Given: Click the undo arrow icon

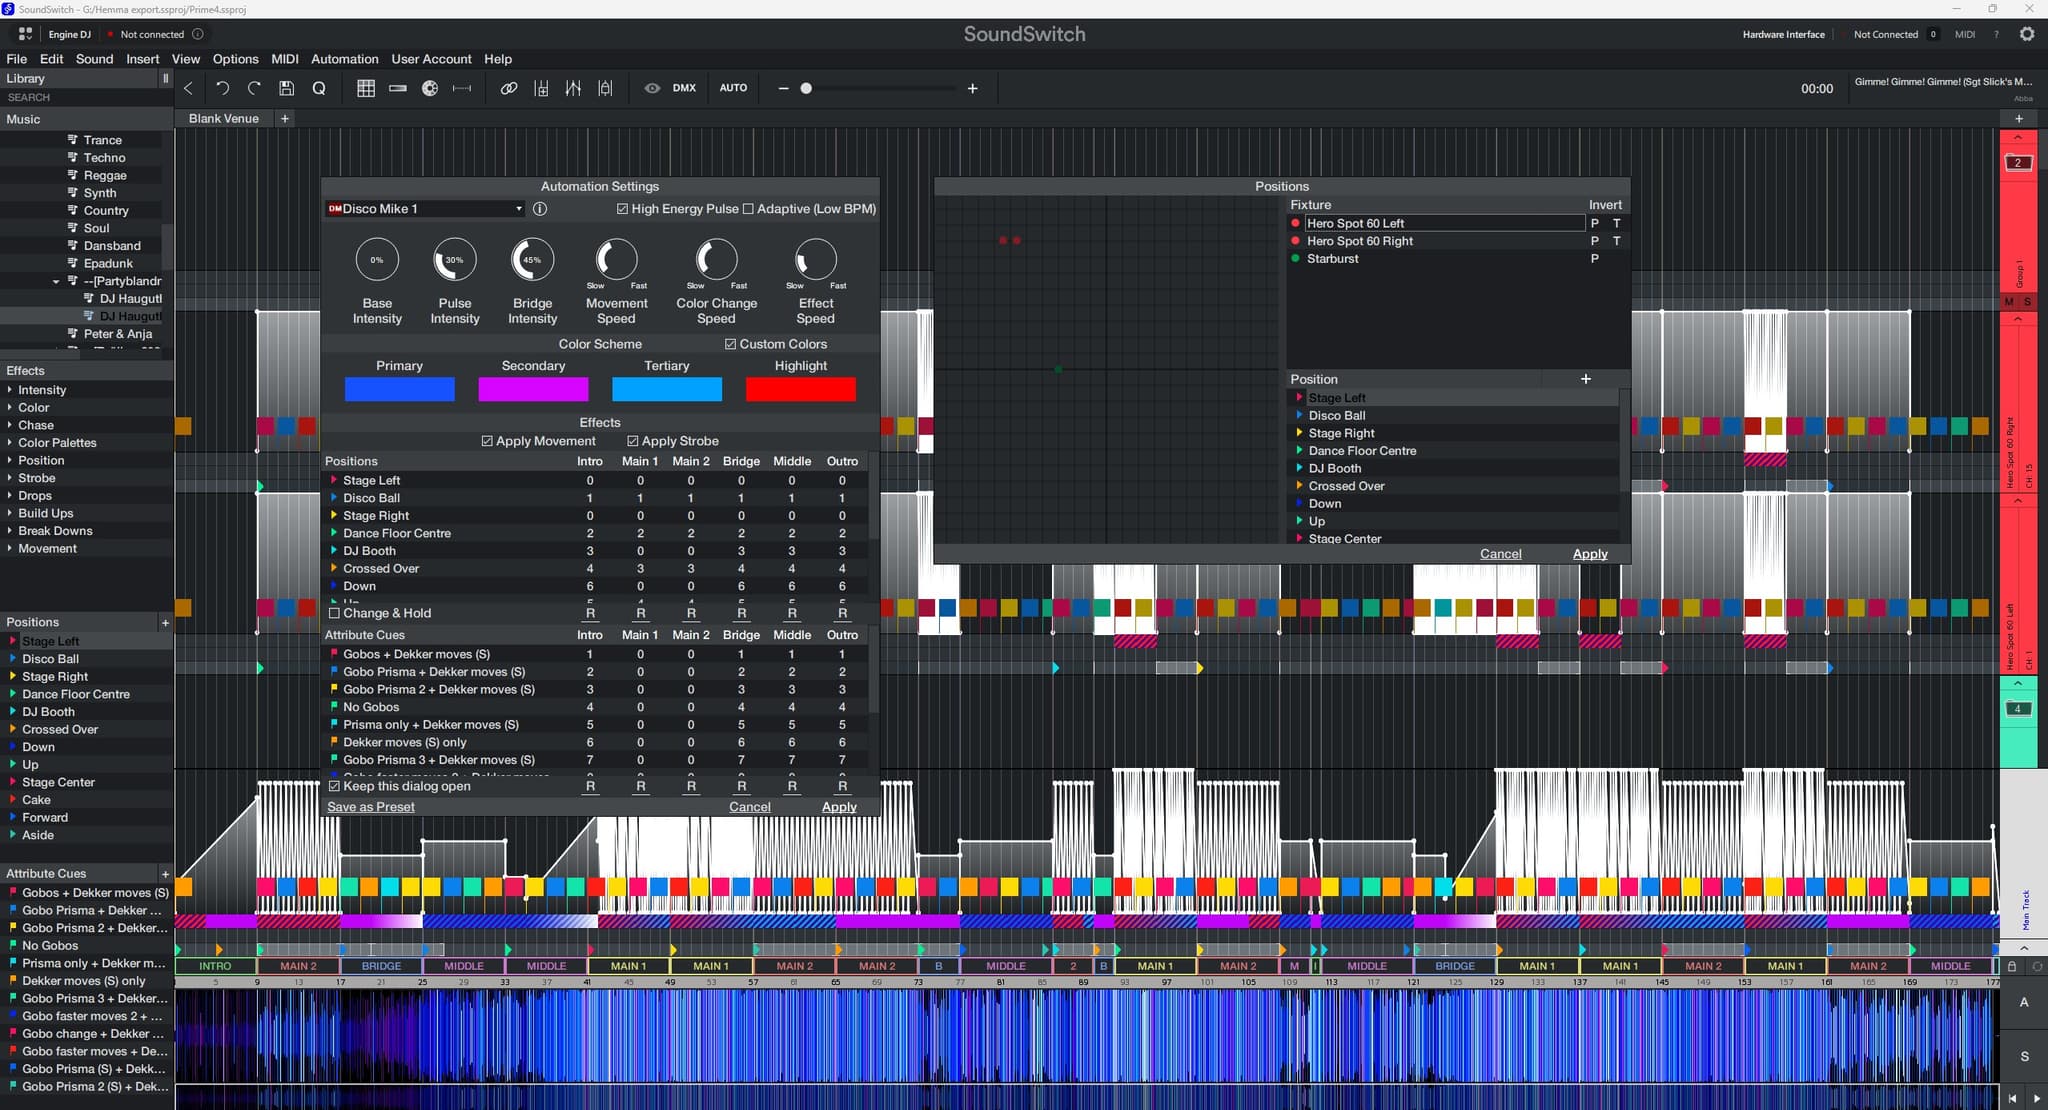Looking at the screenshot, I should [x=222, y=88].
